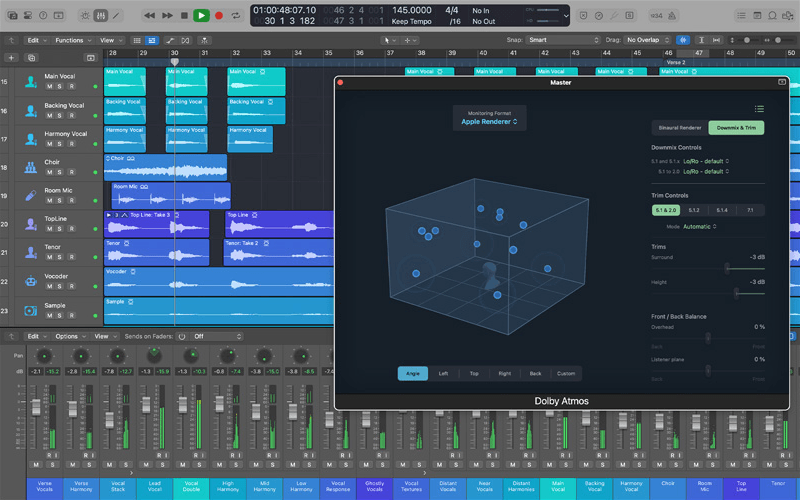Image resolution: width=800 pixels, height=500 pixels.
Task: Open Tracks area Edit menu
Action: pyautogui.click(x=36, y=40)
